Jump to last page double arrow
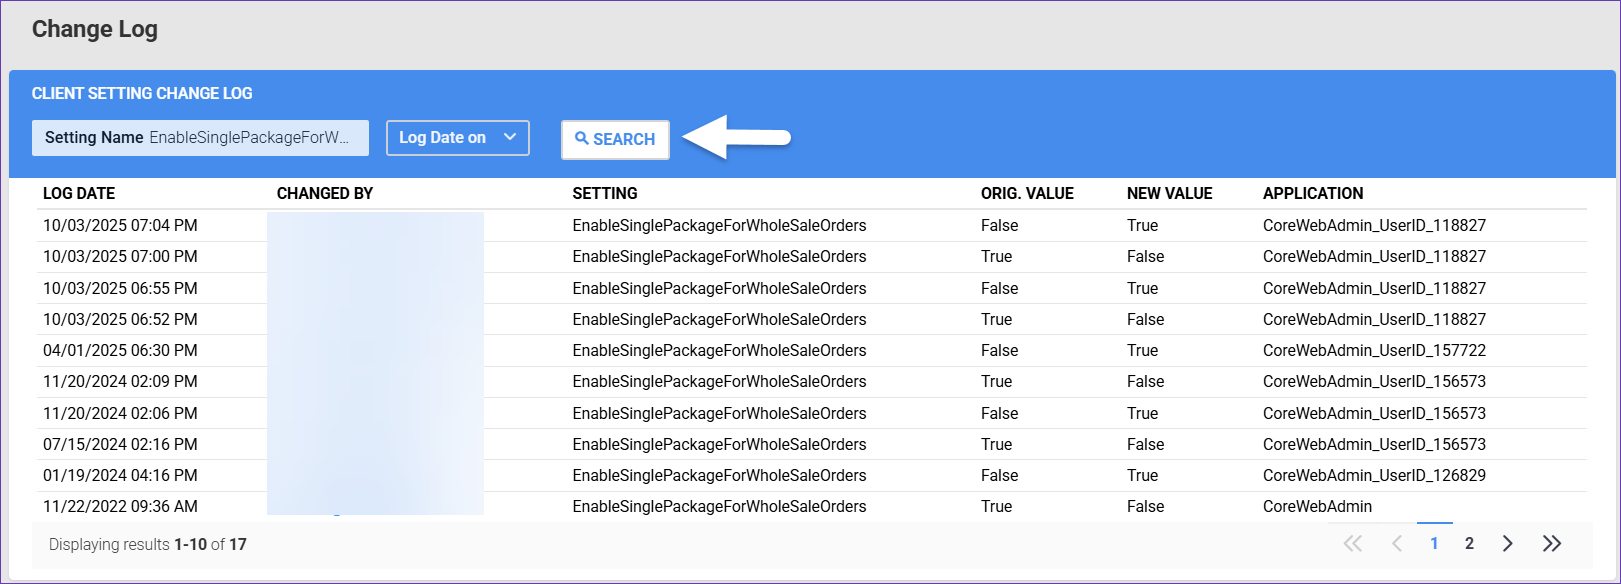Viewport: 1621px width, 584px height. tap(1551, 544)
